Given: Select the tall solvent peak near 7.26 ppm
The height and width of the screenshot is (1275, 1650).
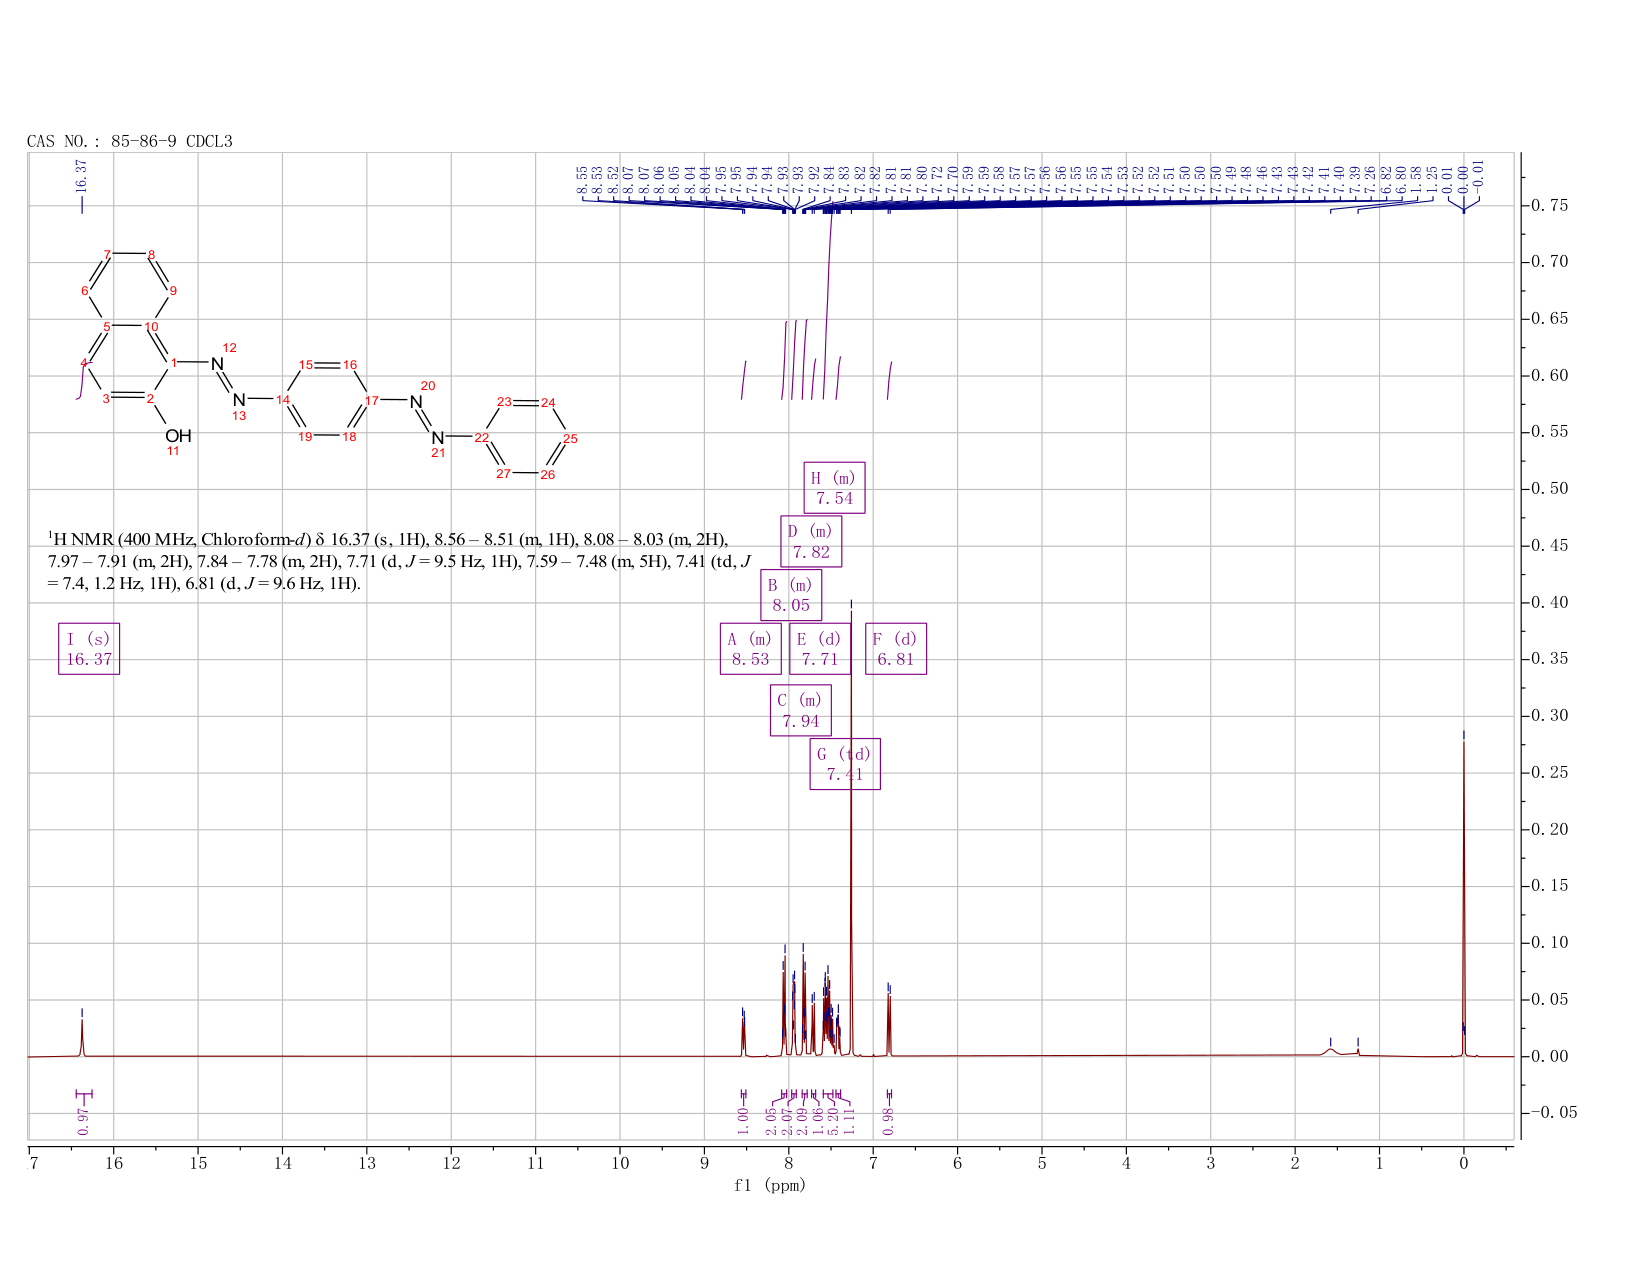Looking at the screenshot, I should coord(851,828).
